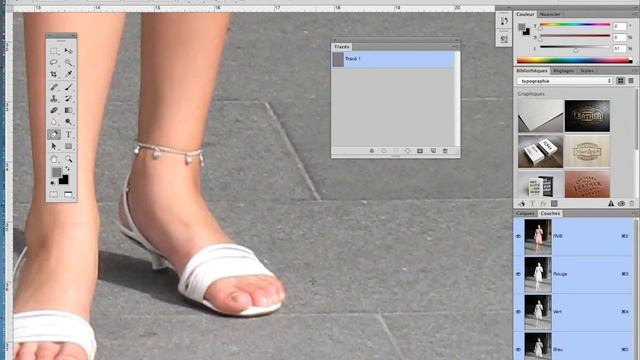Switch to the Couleur tab
Viewport: 640px width, 360px height.
[525, 14]
